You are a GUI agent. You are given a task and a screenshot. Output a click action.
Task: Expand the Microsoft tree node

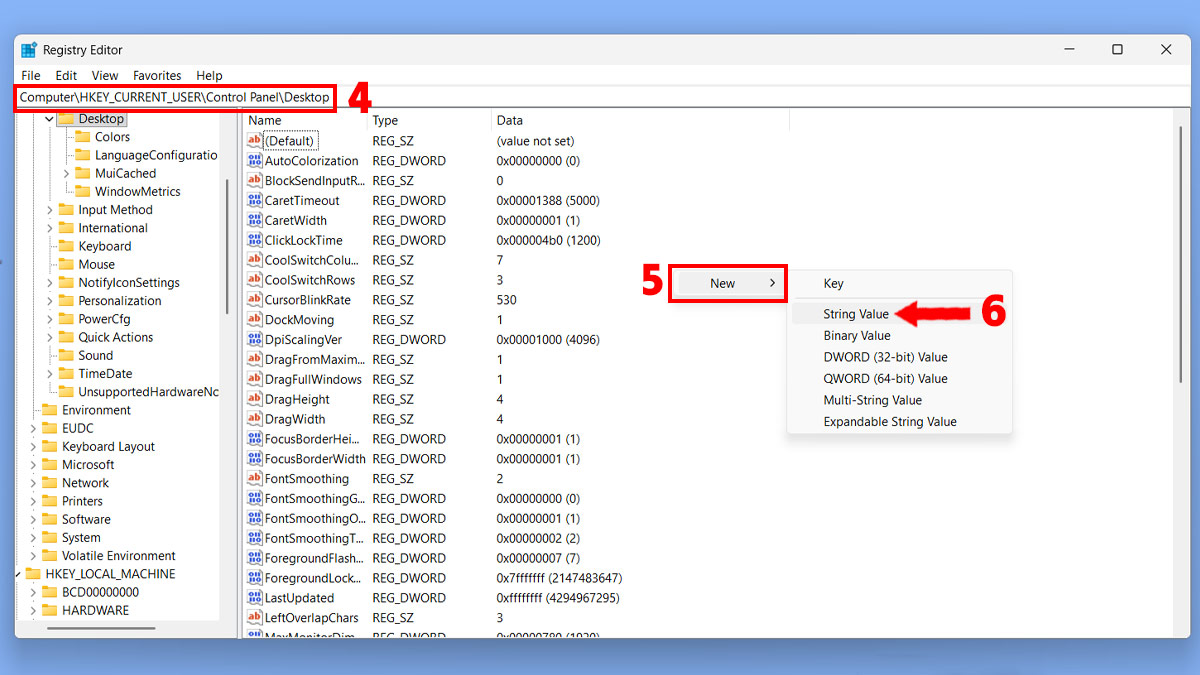click(x=33, y=465)
